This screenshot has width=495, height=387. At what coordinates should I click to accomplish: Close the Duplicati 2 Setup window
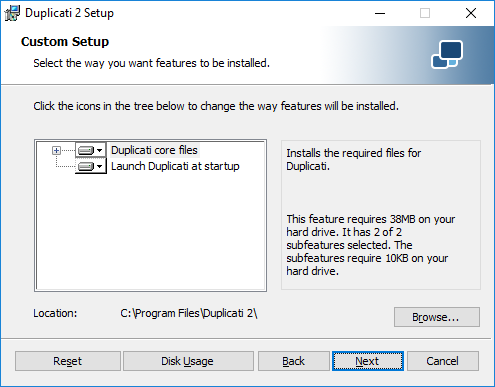(471, 13)
